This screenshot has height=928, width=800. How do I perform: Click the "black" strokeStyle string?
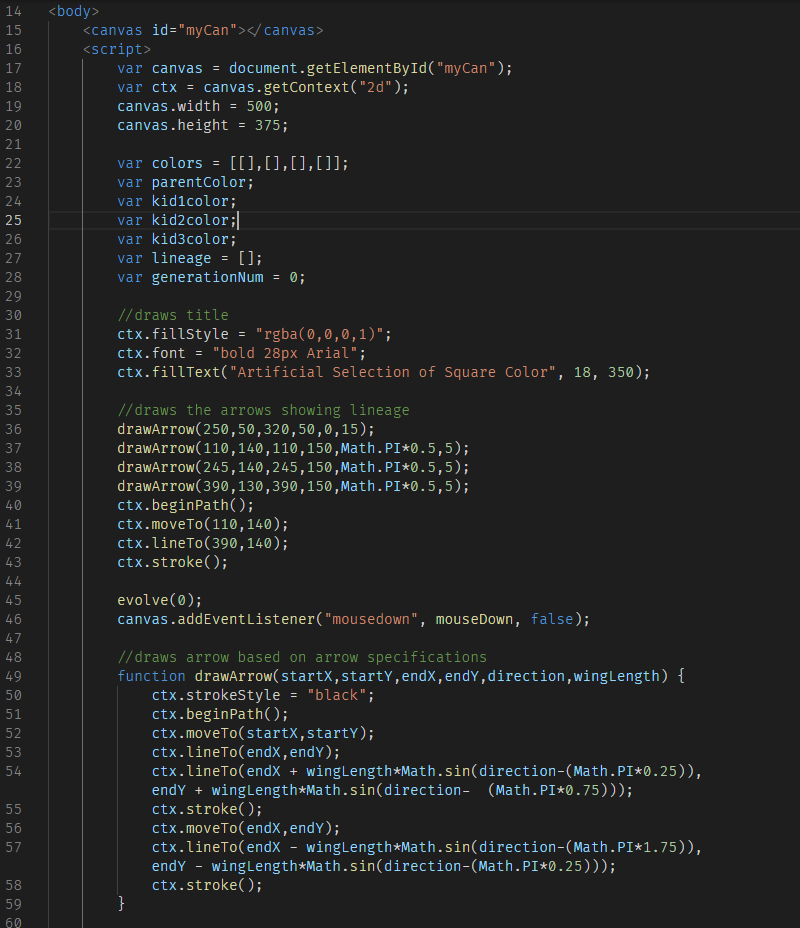(x=336, y=695)
